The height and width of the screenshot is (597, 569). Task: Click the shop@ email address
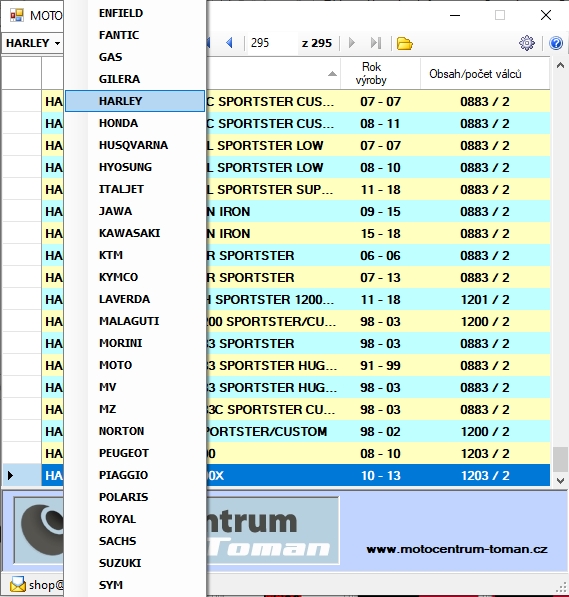click(x=46, y=584)
